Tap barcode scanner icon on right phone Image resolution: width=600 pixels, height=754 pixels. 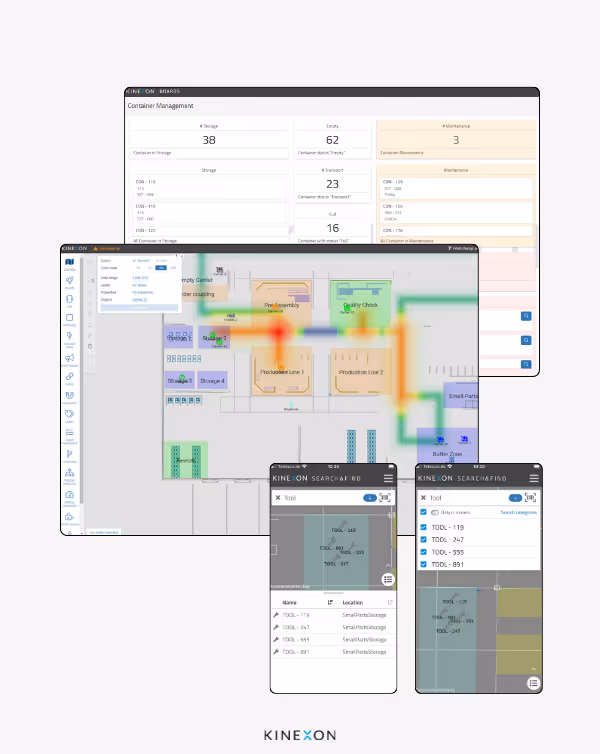point(530,497)
